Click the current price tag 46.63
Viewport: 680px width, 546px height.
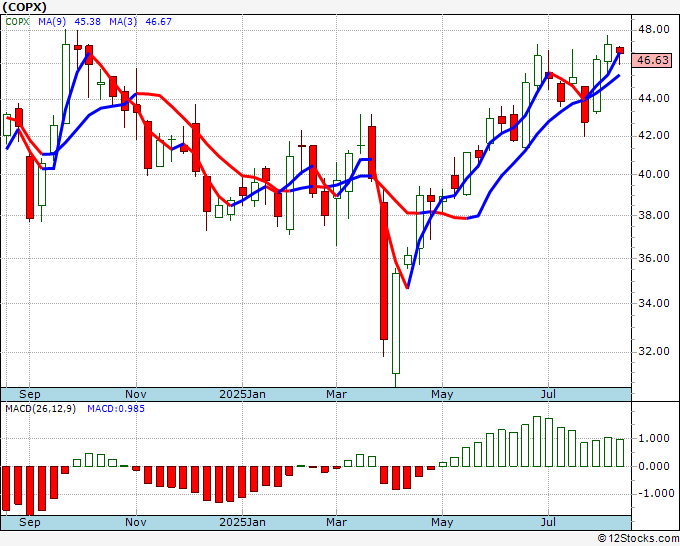tap(652, 60)
